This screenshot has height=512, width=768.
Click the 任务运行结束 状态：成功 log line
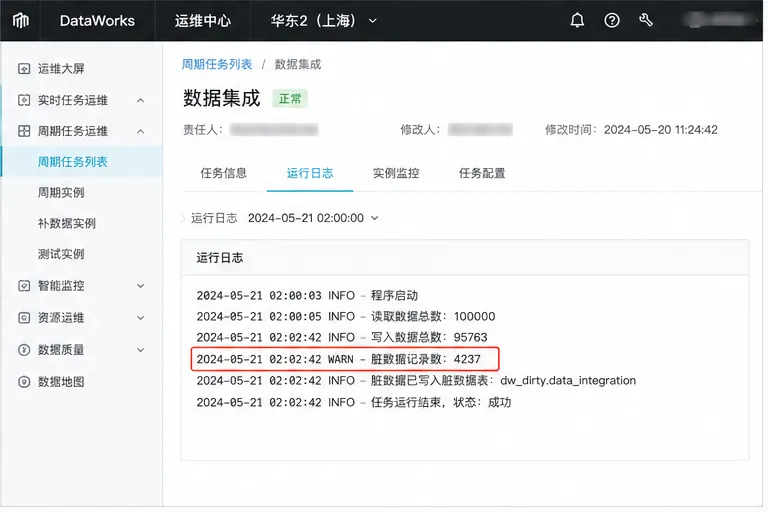(354, 403)
